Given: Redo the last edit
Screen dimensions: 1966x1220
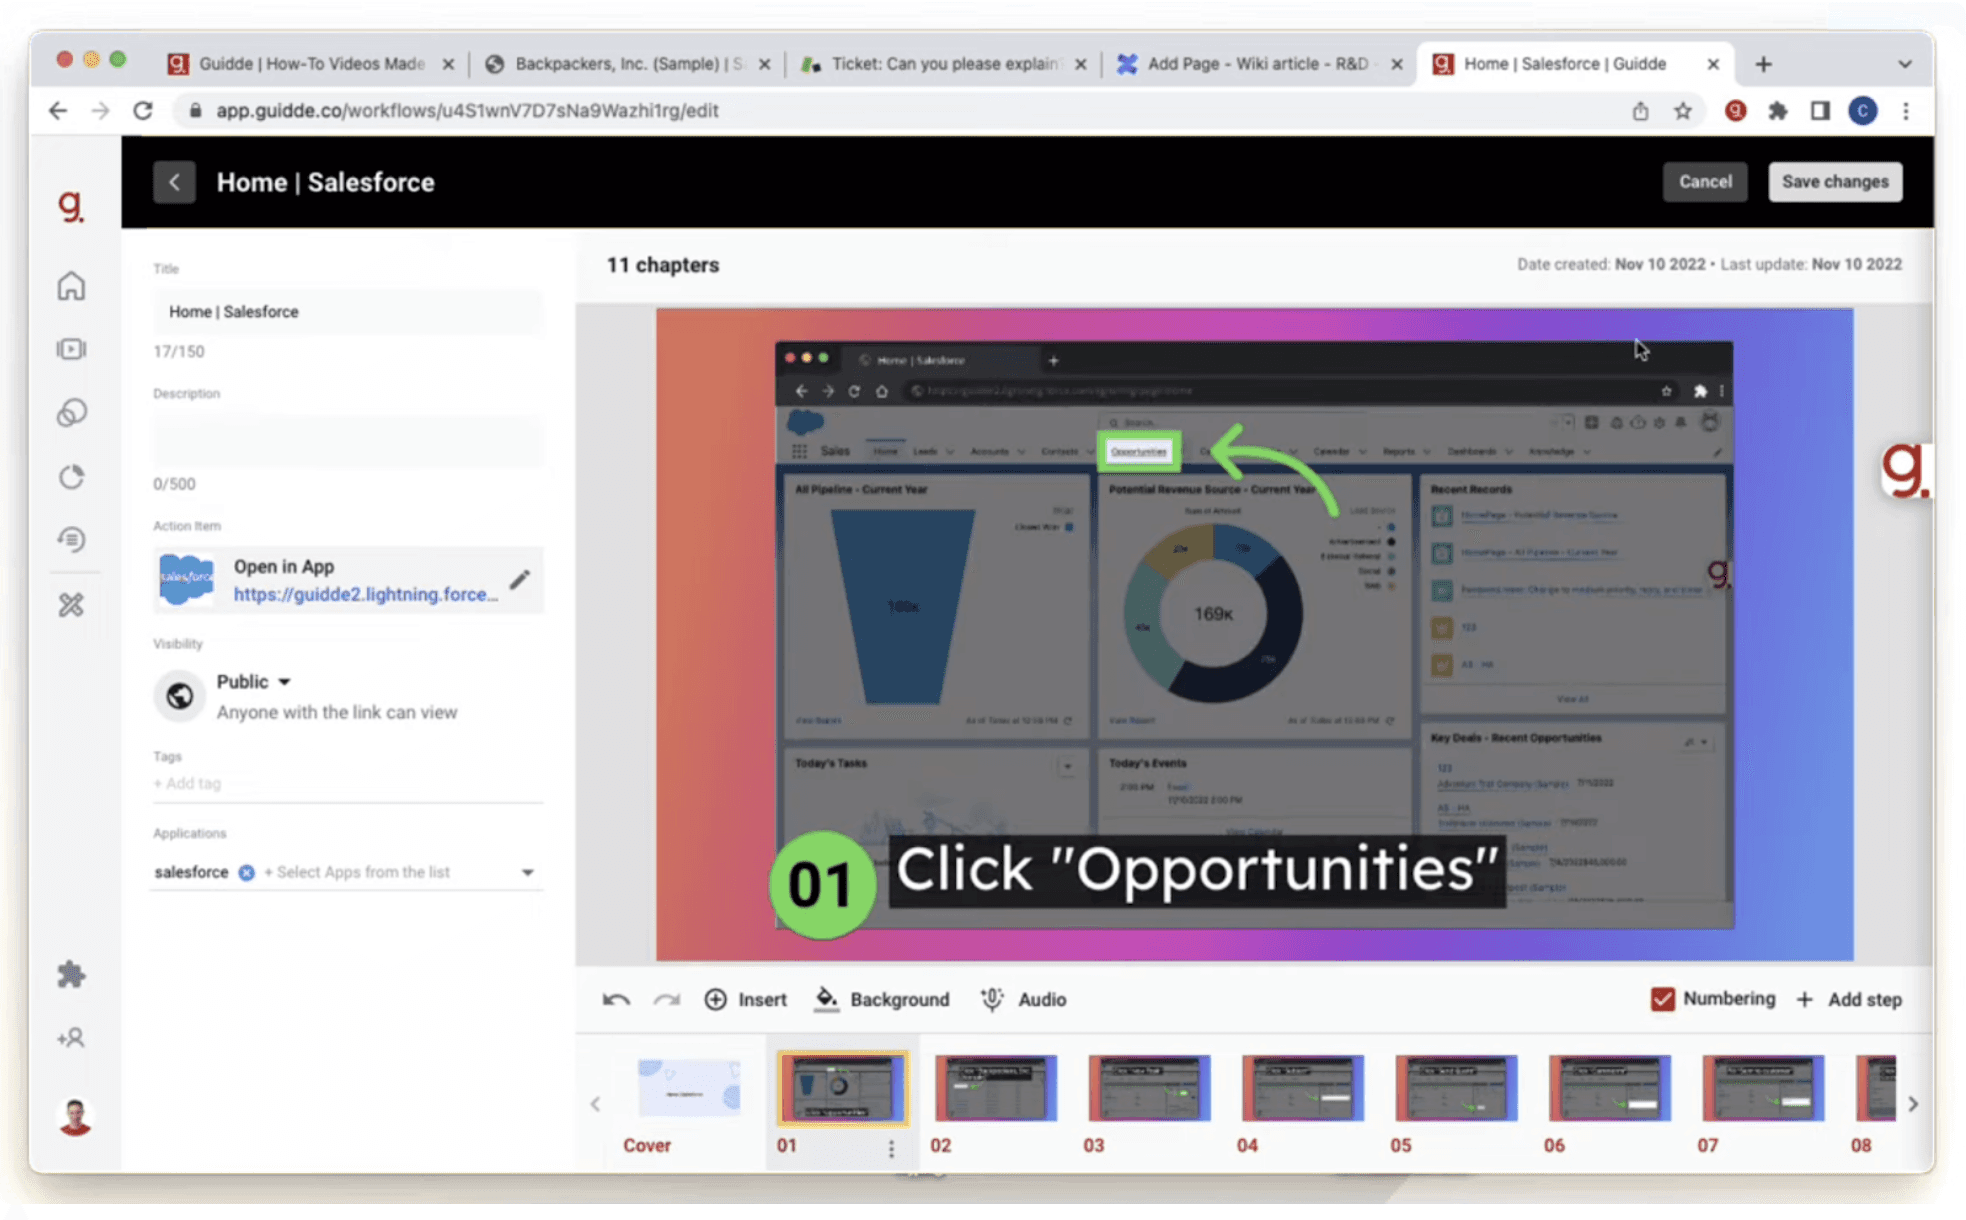Looking at the screenshot, I should (x=667, y=999).
